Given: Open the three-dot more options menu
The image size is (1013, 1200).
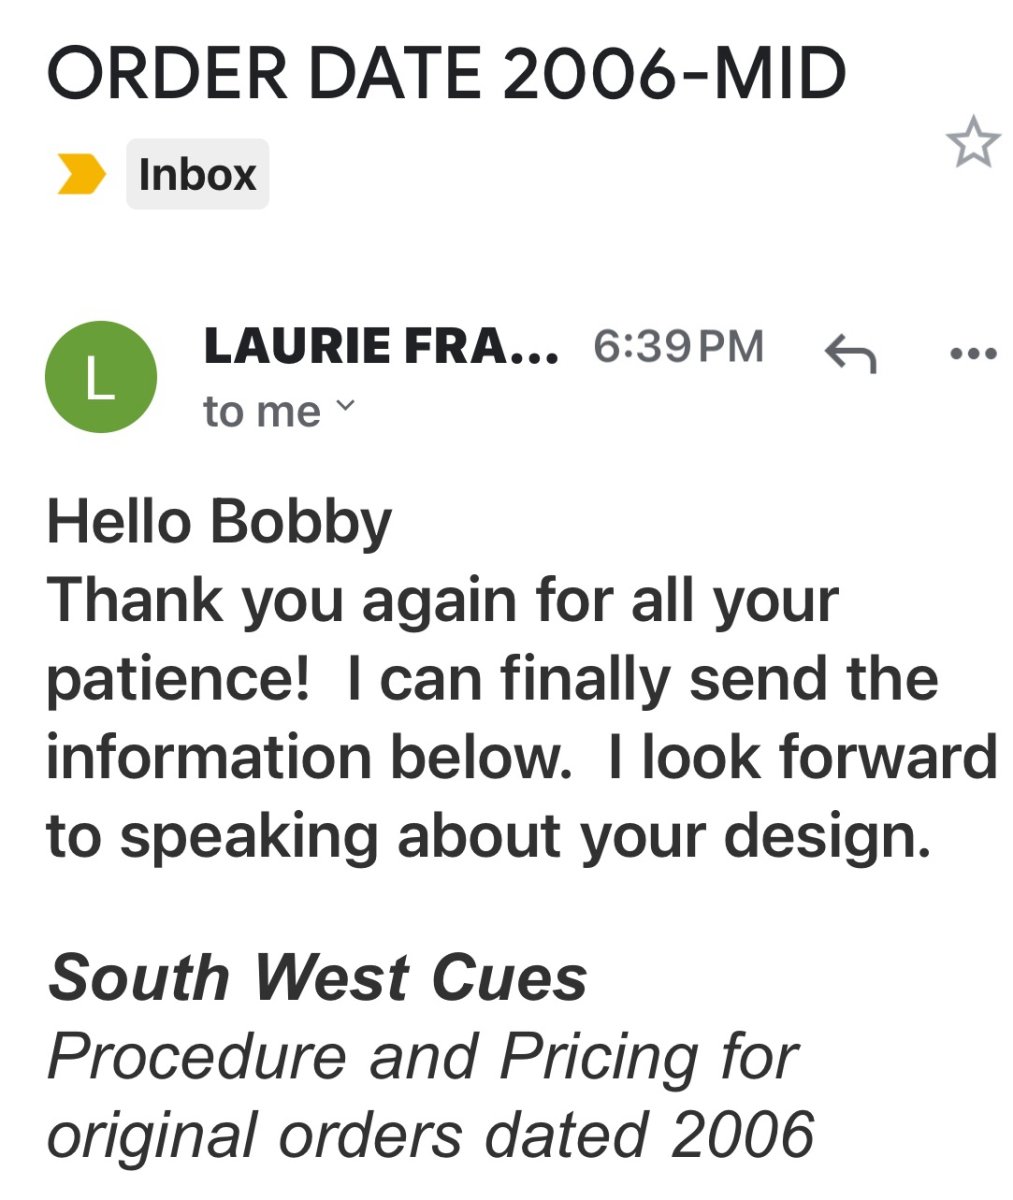Looking at the screenshot, I should pos(972,352).
